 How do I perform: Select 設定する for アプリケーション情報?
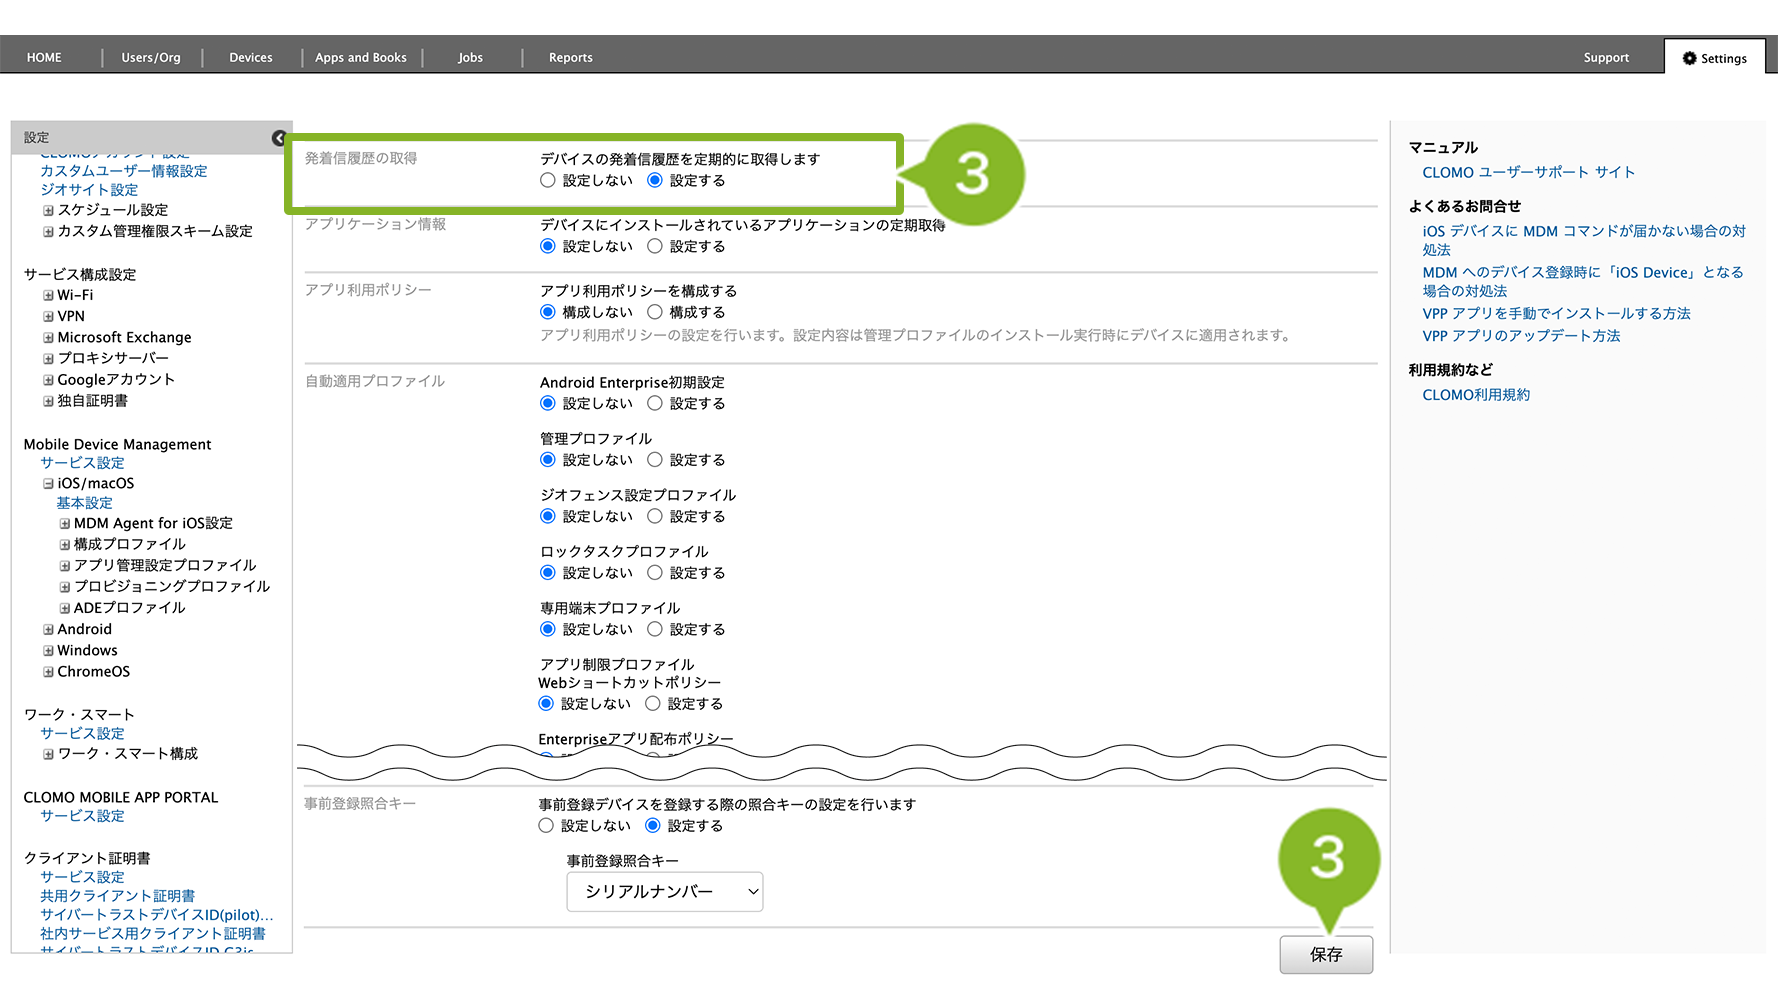tap(655, 246)
